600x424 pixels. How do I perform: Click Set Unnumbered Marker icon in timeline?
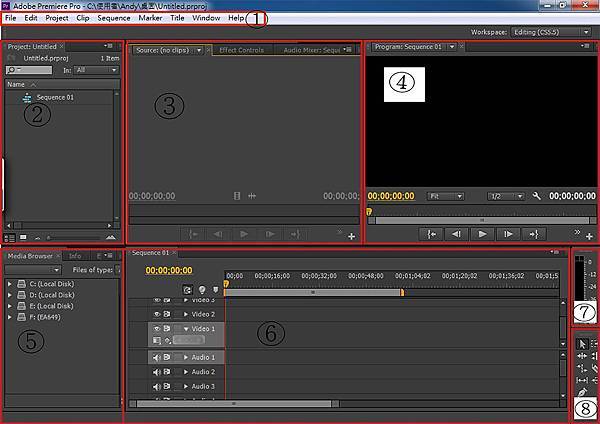215,290
